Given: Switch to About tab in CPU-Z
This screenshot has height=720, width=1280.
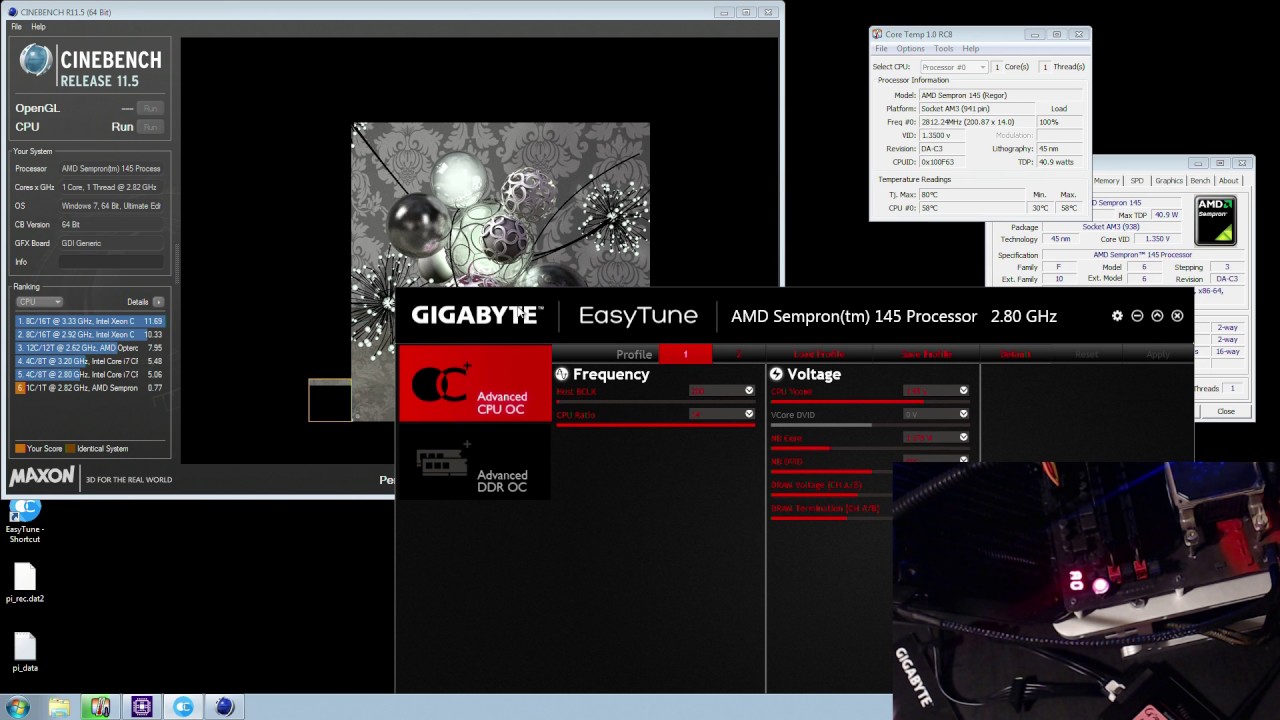Looking at the screenshot, I should pyautogui.click(x=1229, y=181).
